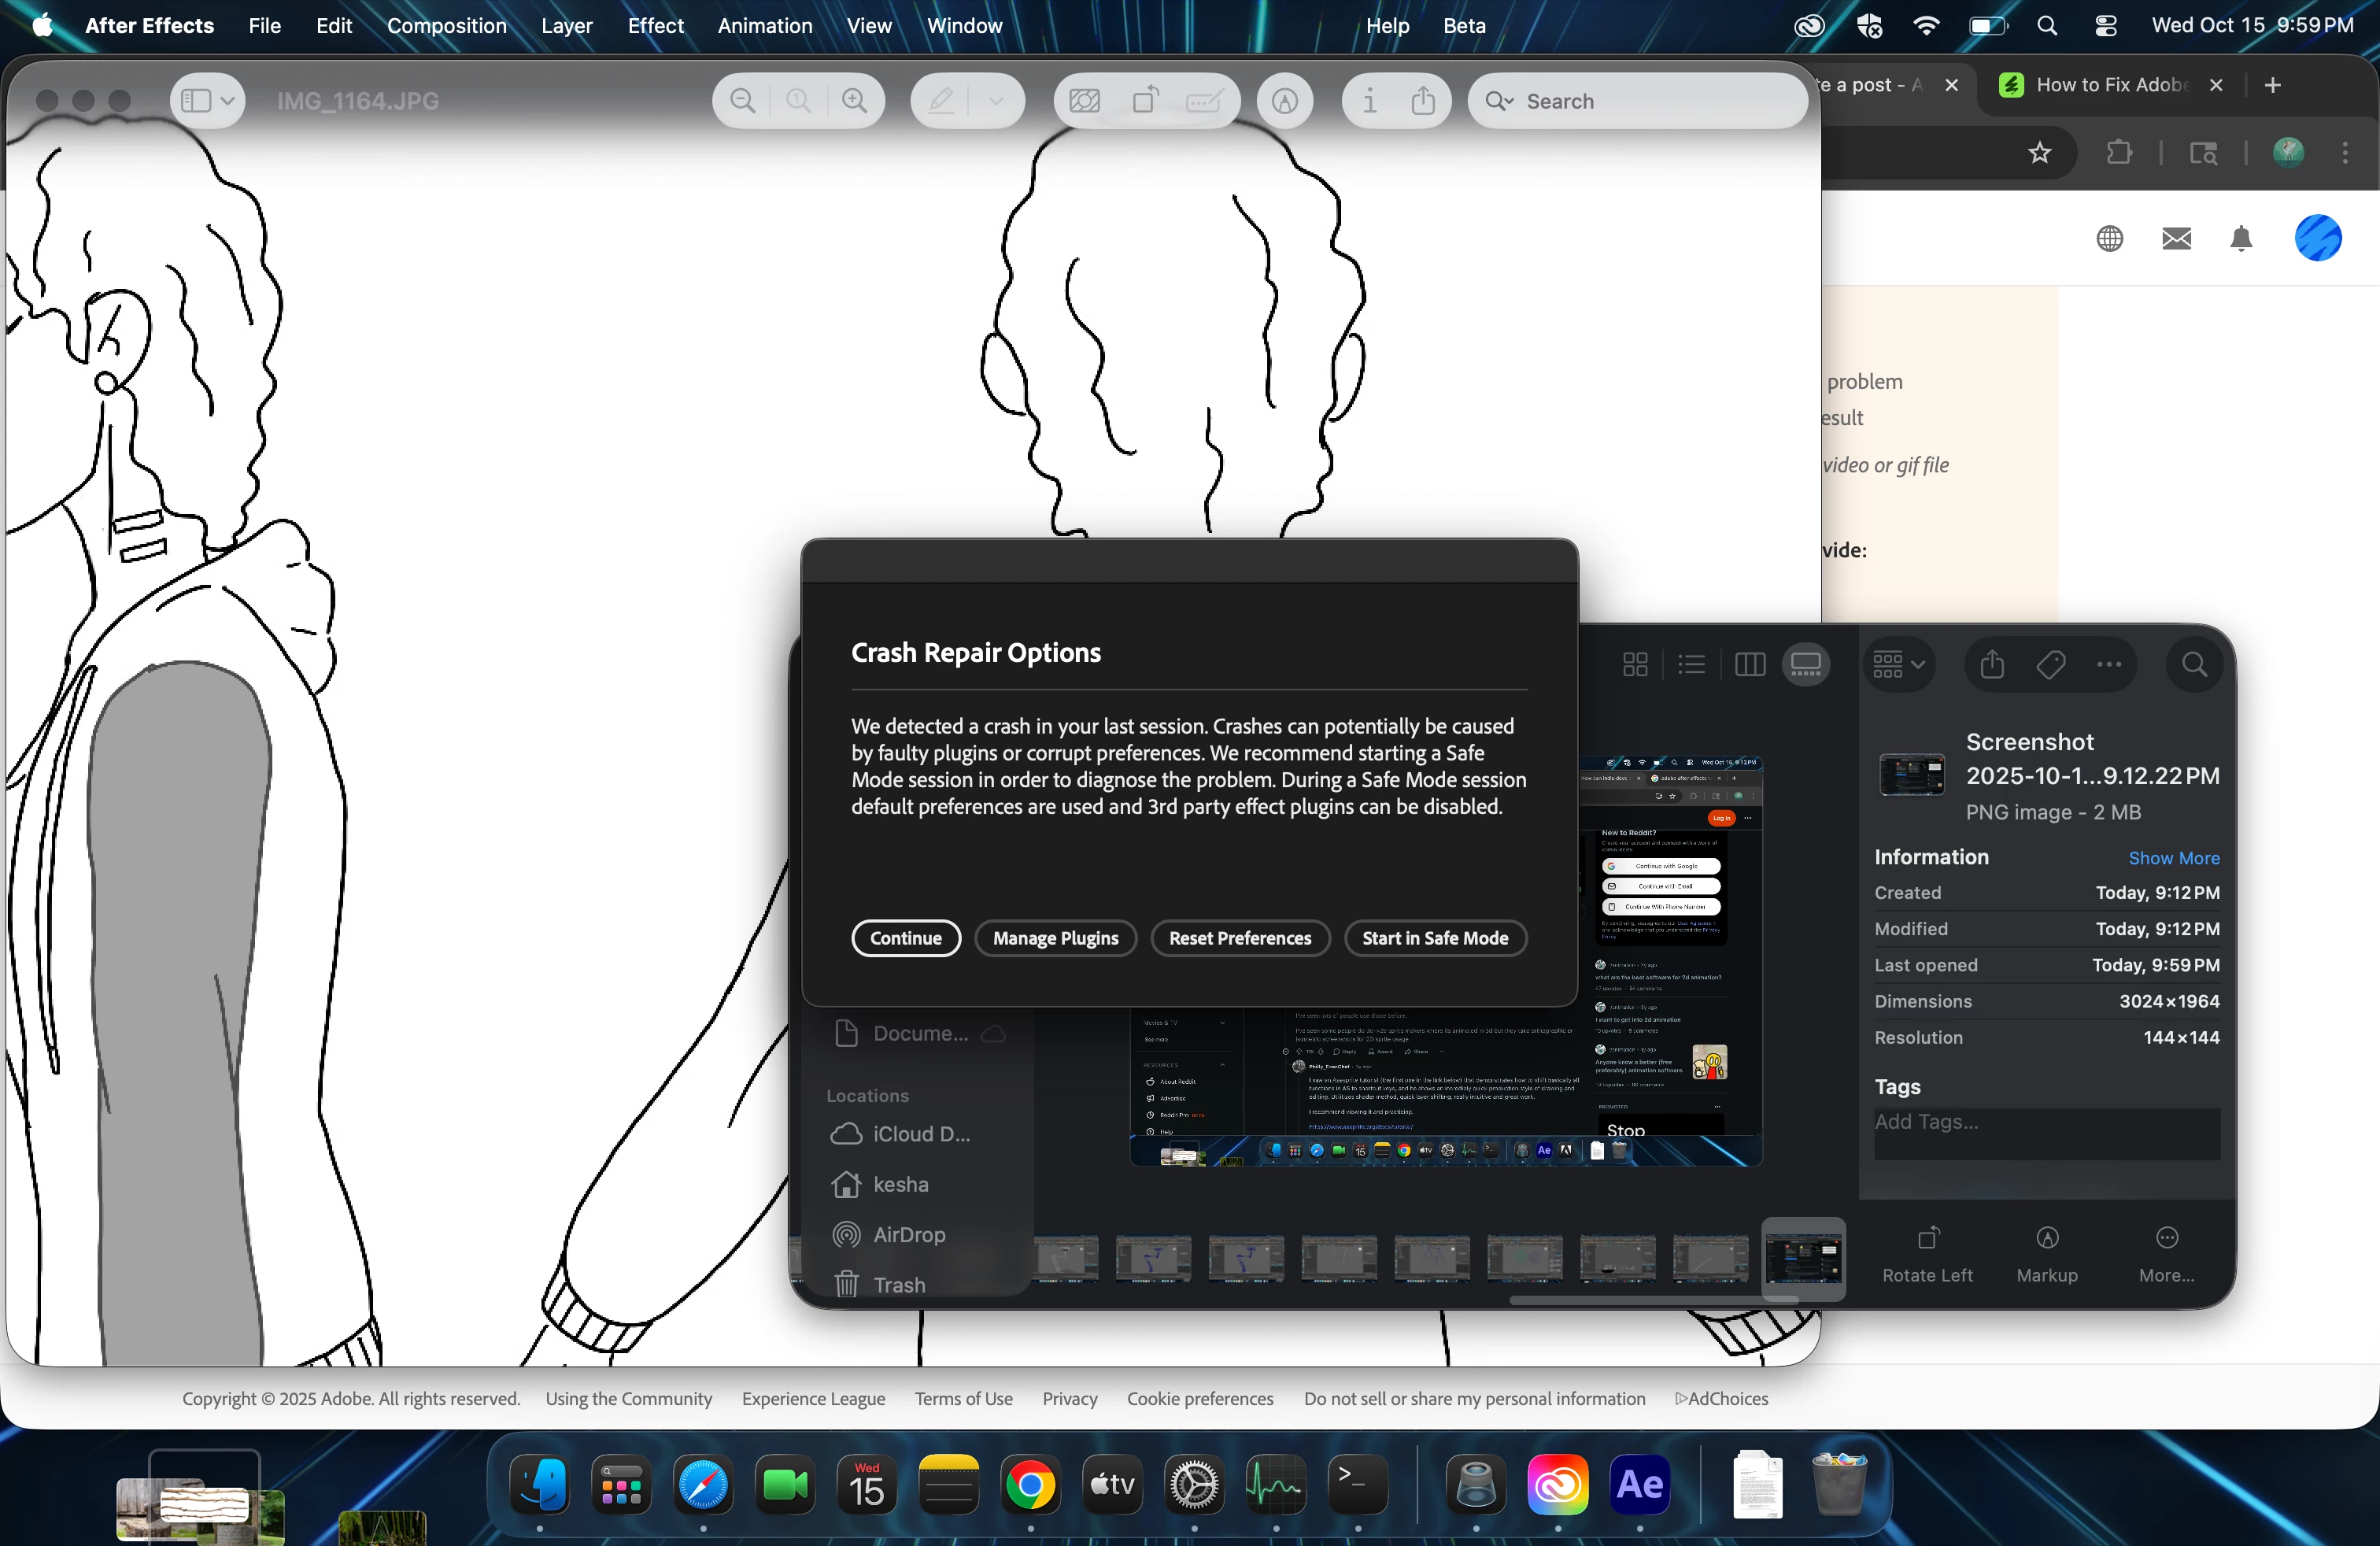The image size is (2380, 1546).
Task: Click the Add Tags input field
Action: 2045,1122
